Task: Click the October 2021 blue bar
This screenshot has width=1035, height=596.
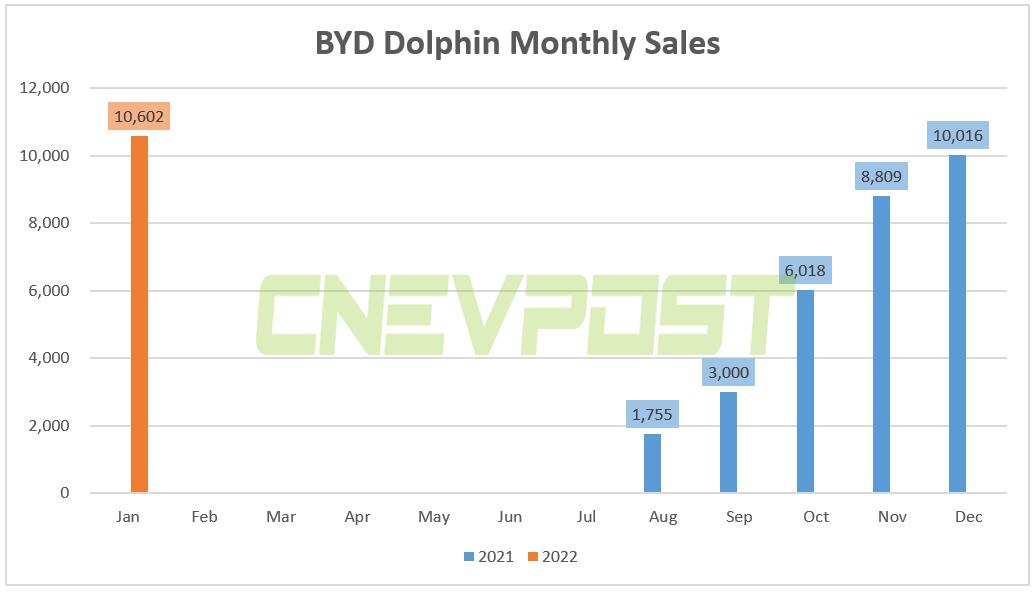Action: pos(805,391)
